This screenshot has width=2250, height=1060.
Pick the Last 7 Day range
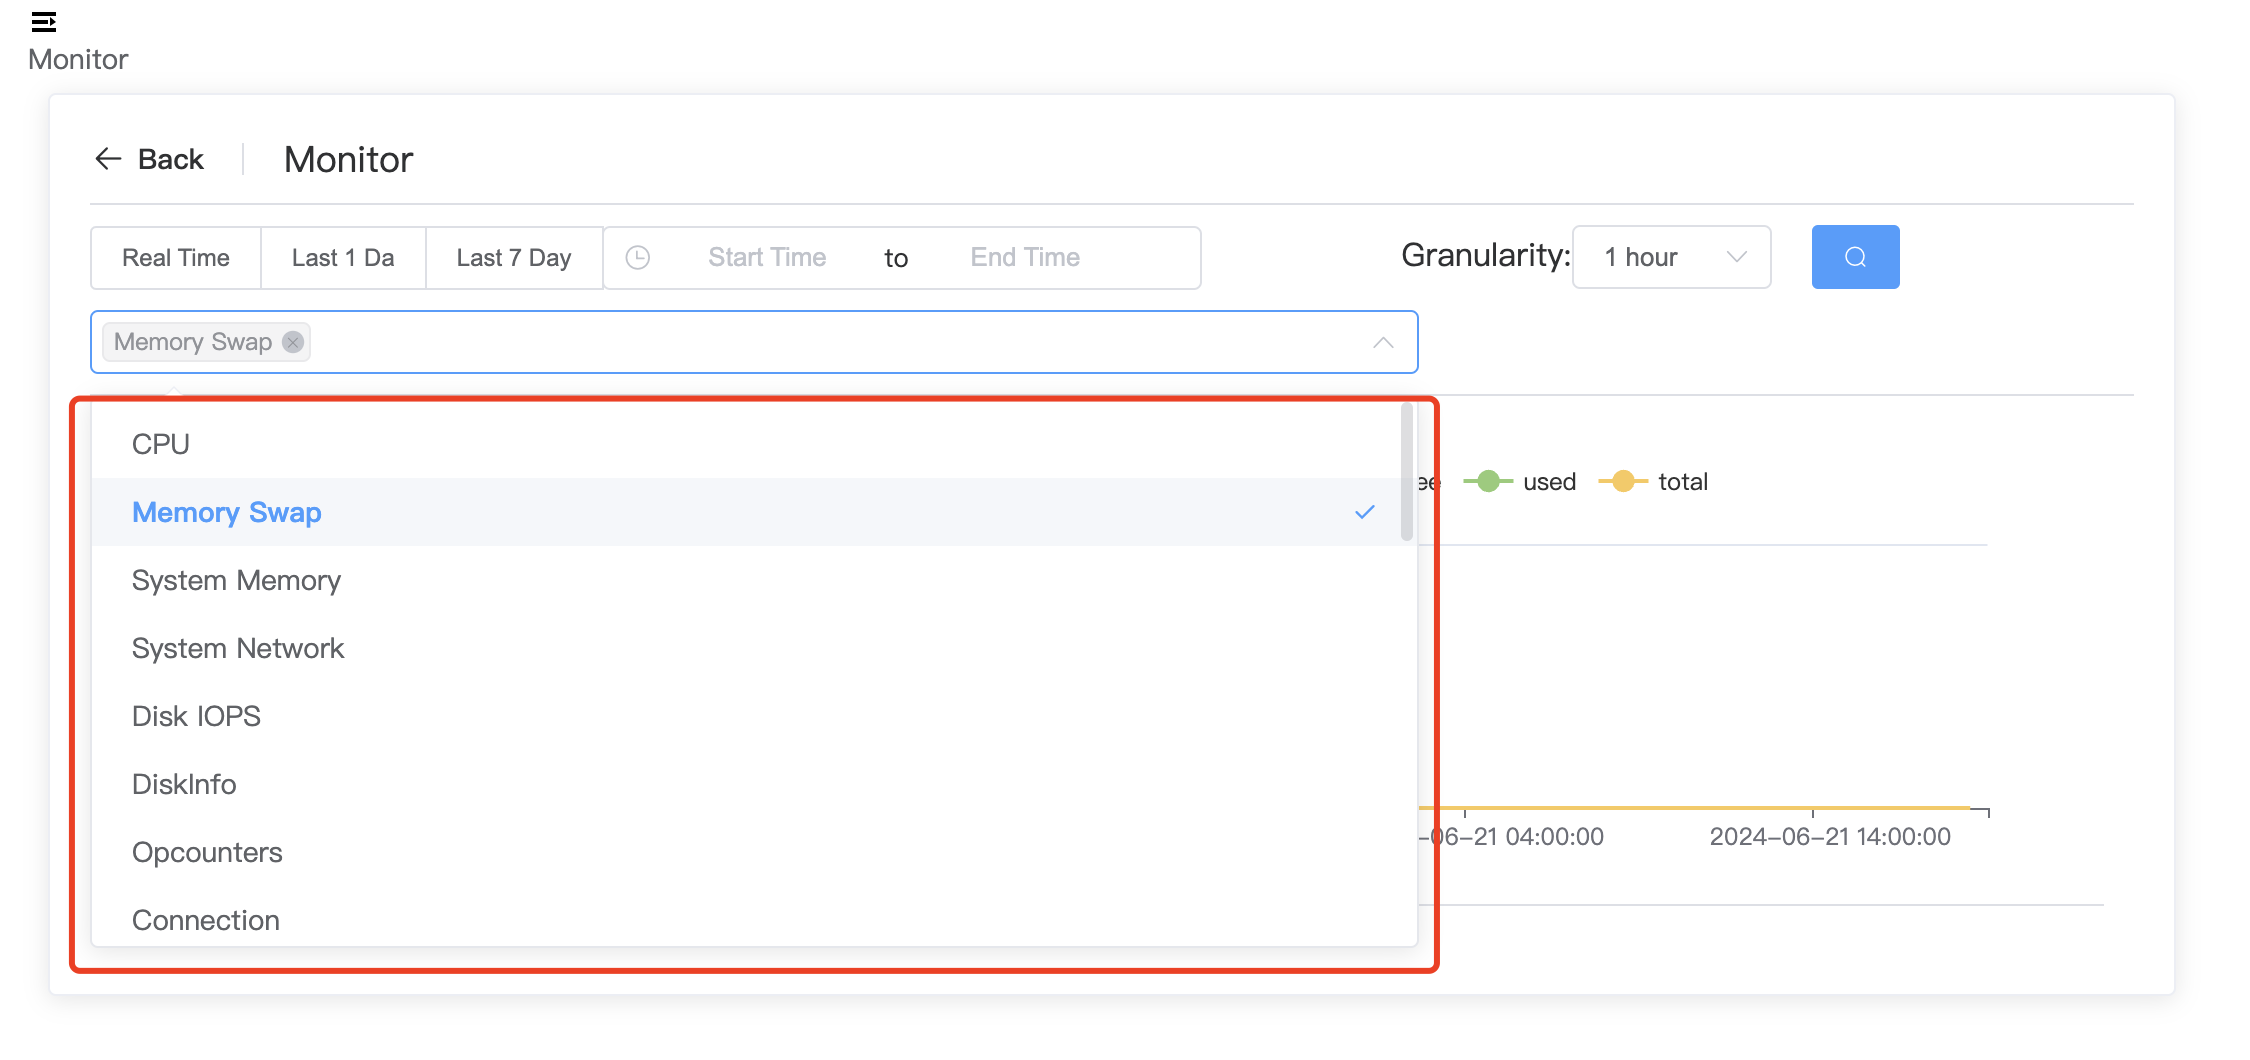(513, 258)
